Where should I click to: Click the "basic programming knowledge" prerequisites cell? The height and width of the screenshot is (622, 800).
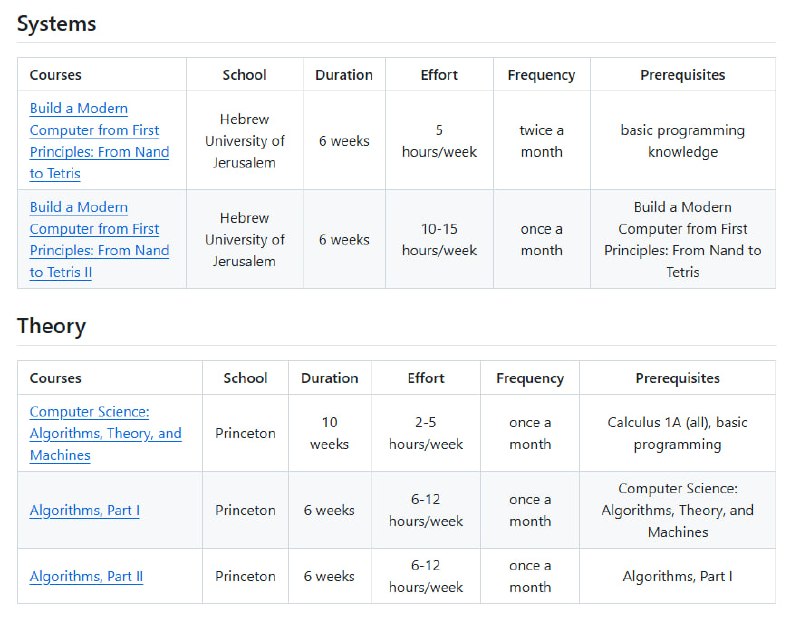tap(682, 141)
